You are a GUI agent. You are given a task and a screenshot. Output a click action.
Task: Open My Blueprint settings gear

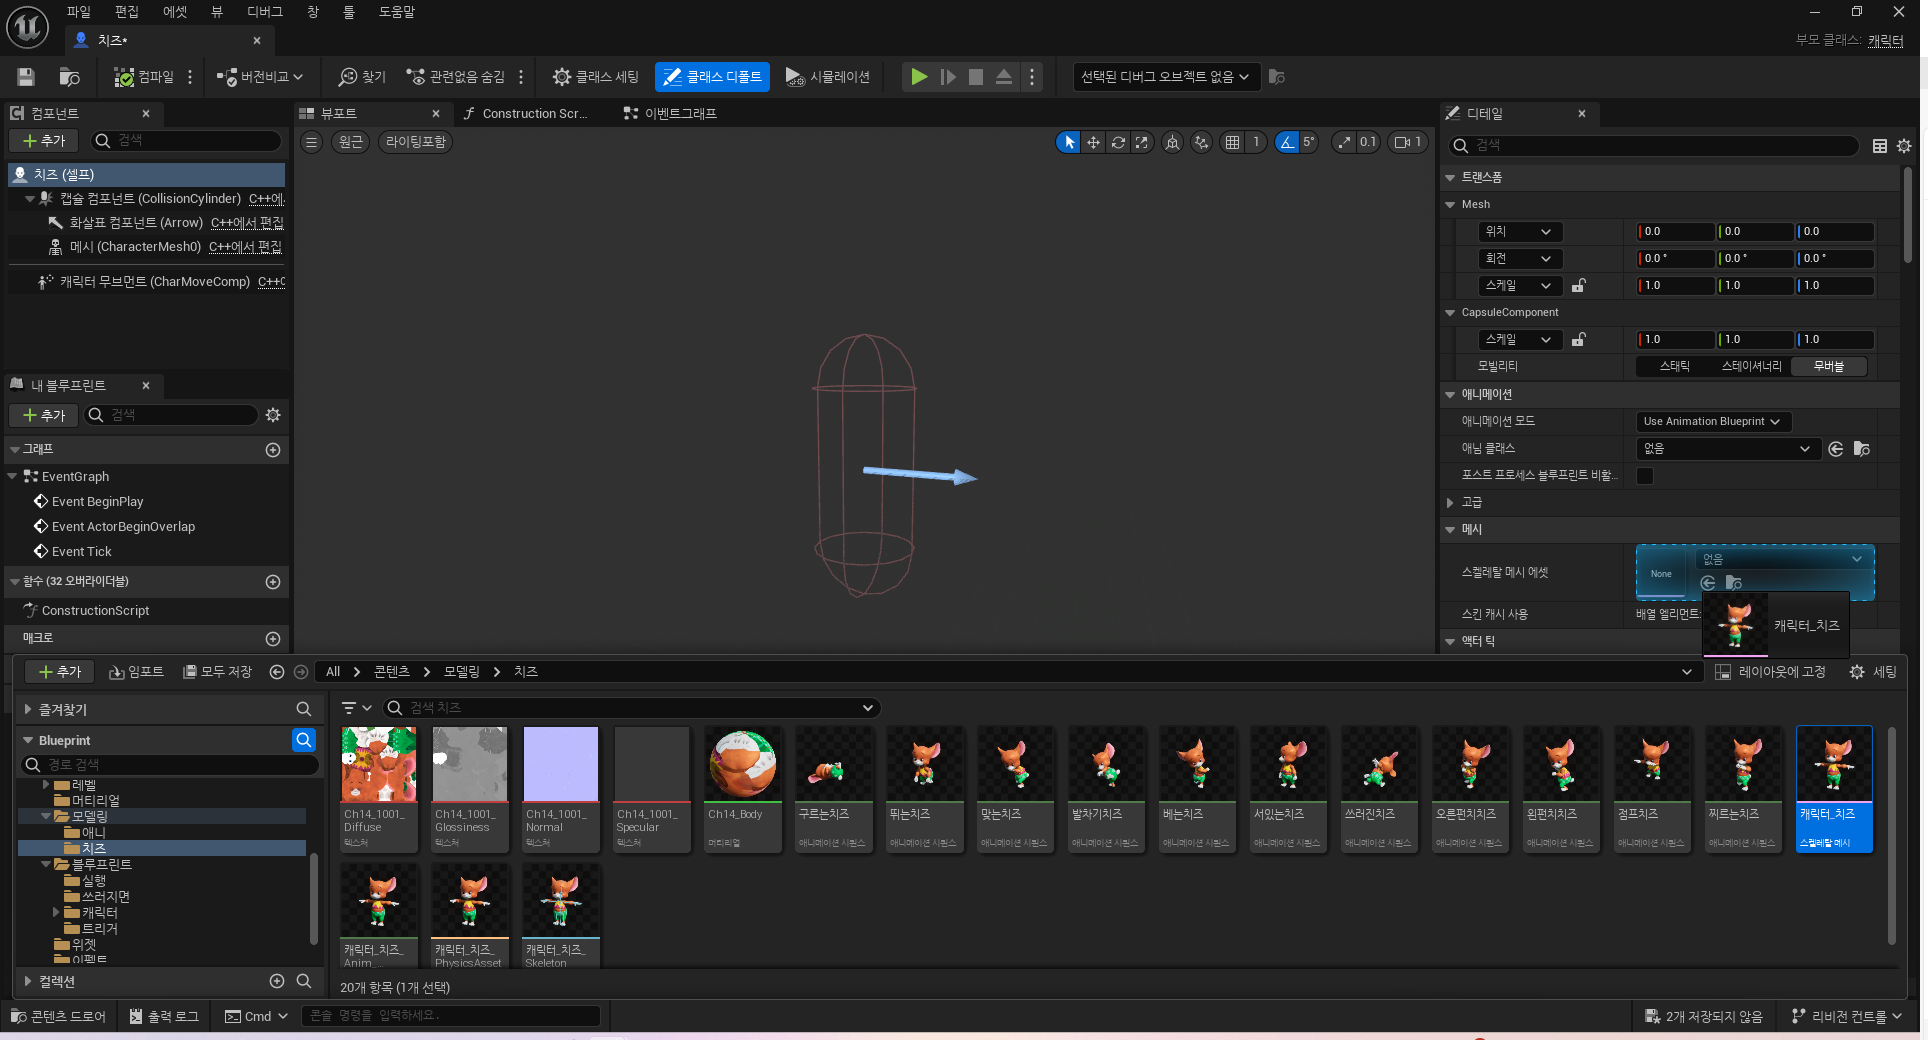tap(273, 415)
